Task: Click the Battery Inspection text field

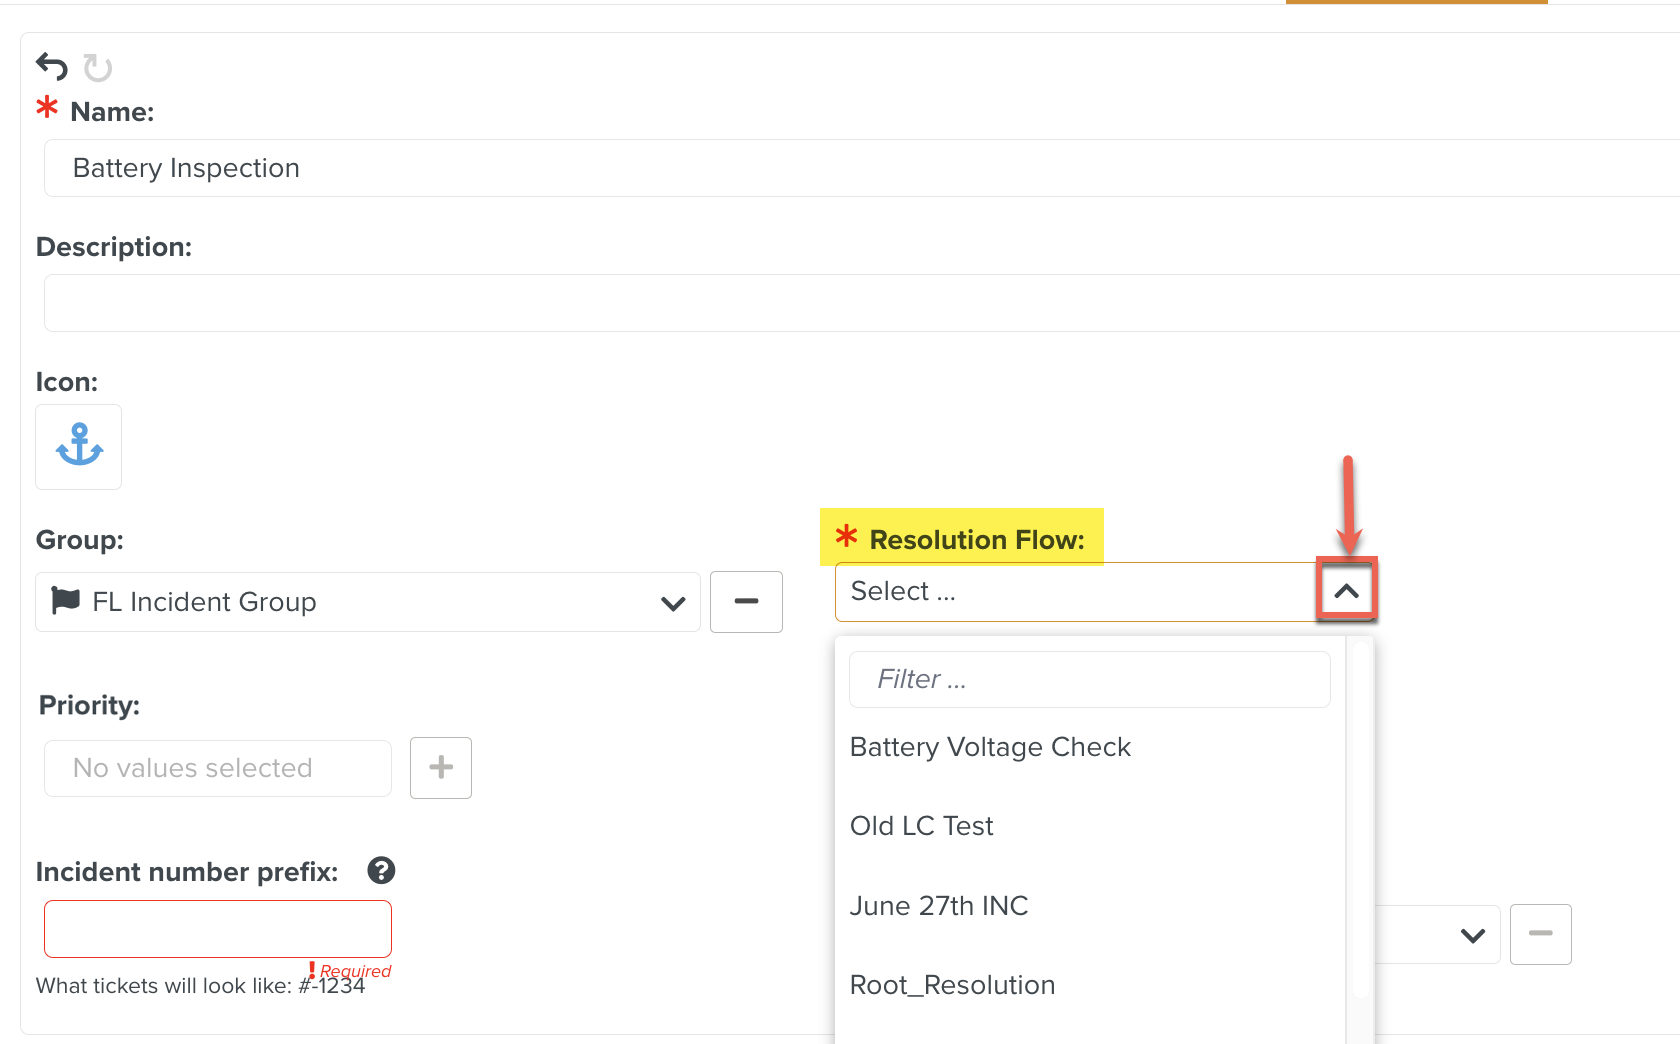Action: pyautogui.click(x=400, y=168)
